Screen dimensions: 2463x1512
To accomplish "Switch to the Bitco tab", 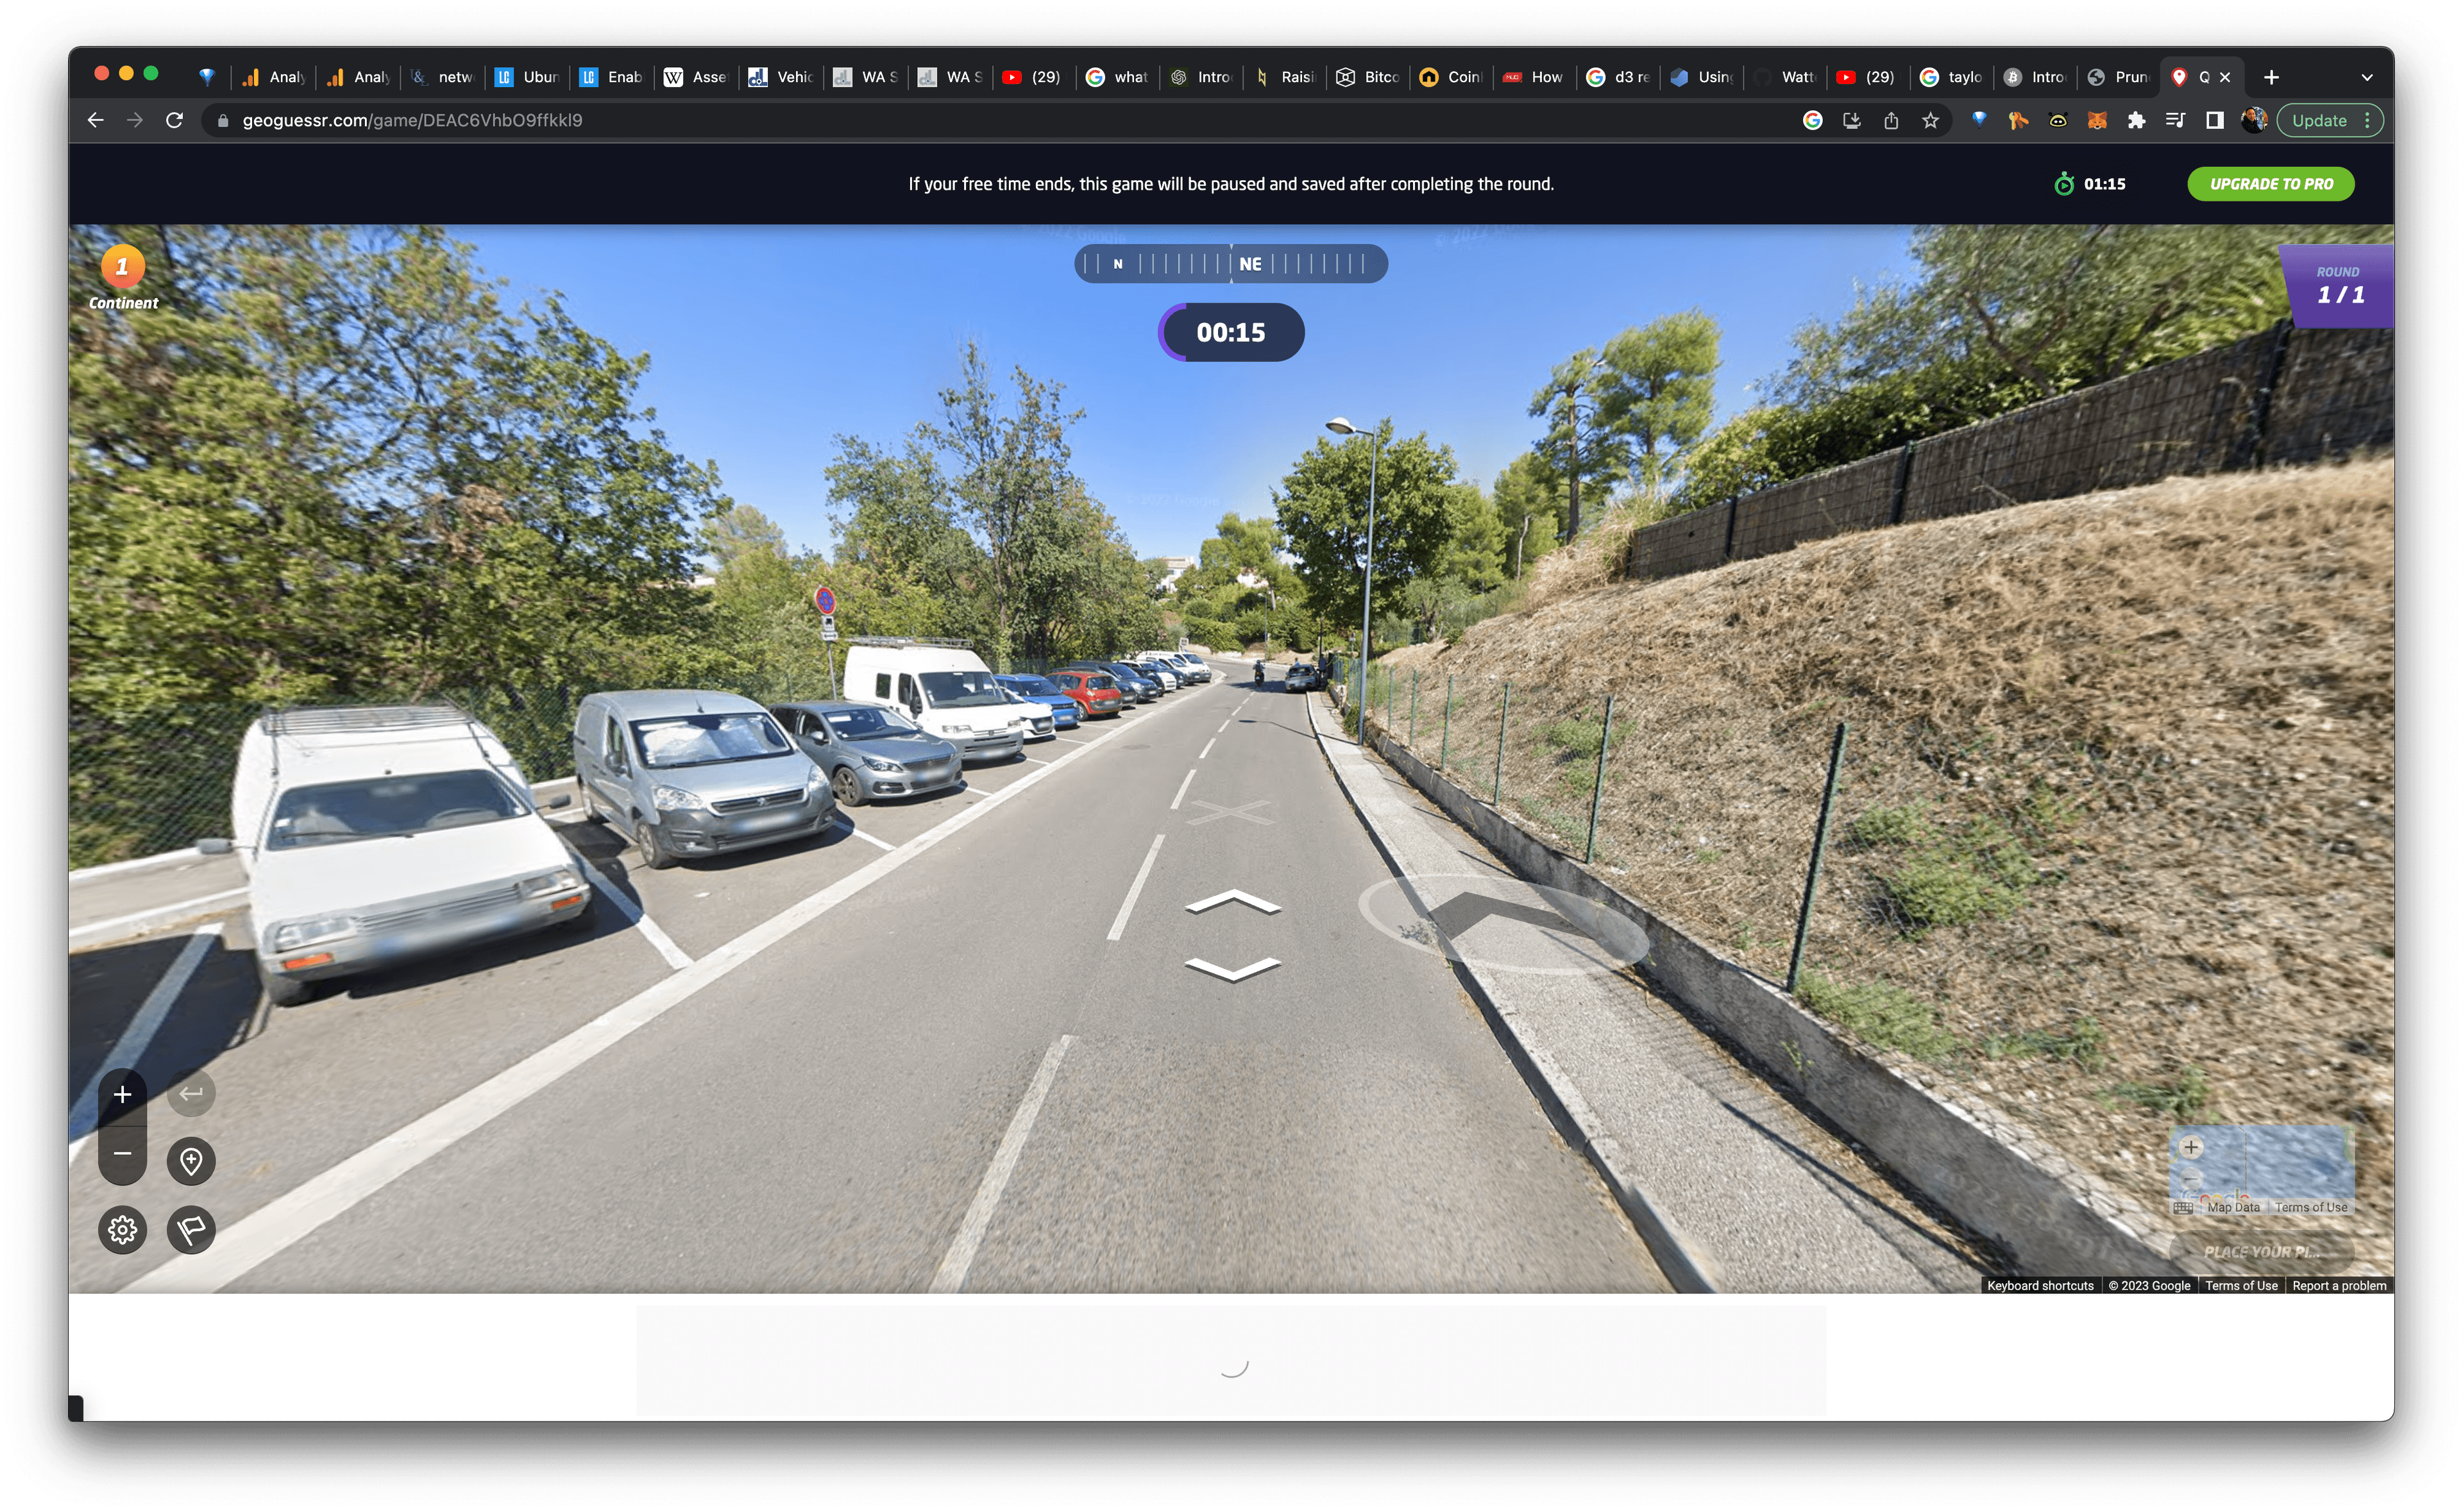I will [1368, 77].
